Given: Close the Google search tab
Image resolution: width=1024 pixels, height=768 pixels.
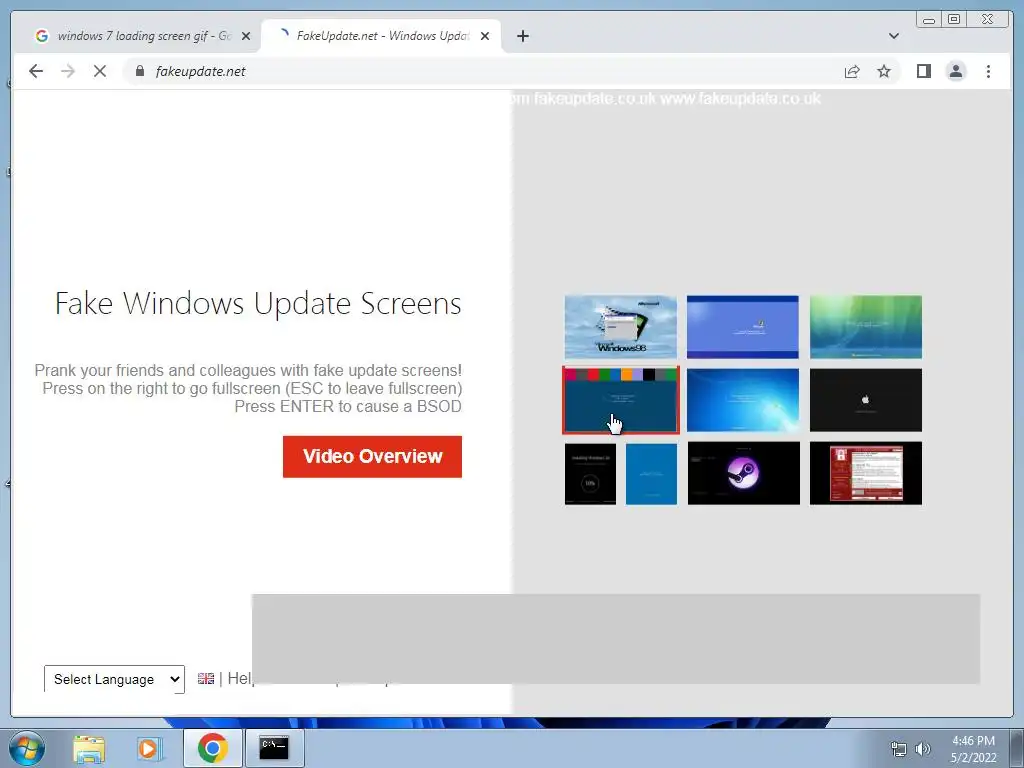Looking at the screenshot, I should tap(246, 36).
